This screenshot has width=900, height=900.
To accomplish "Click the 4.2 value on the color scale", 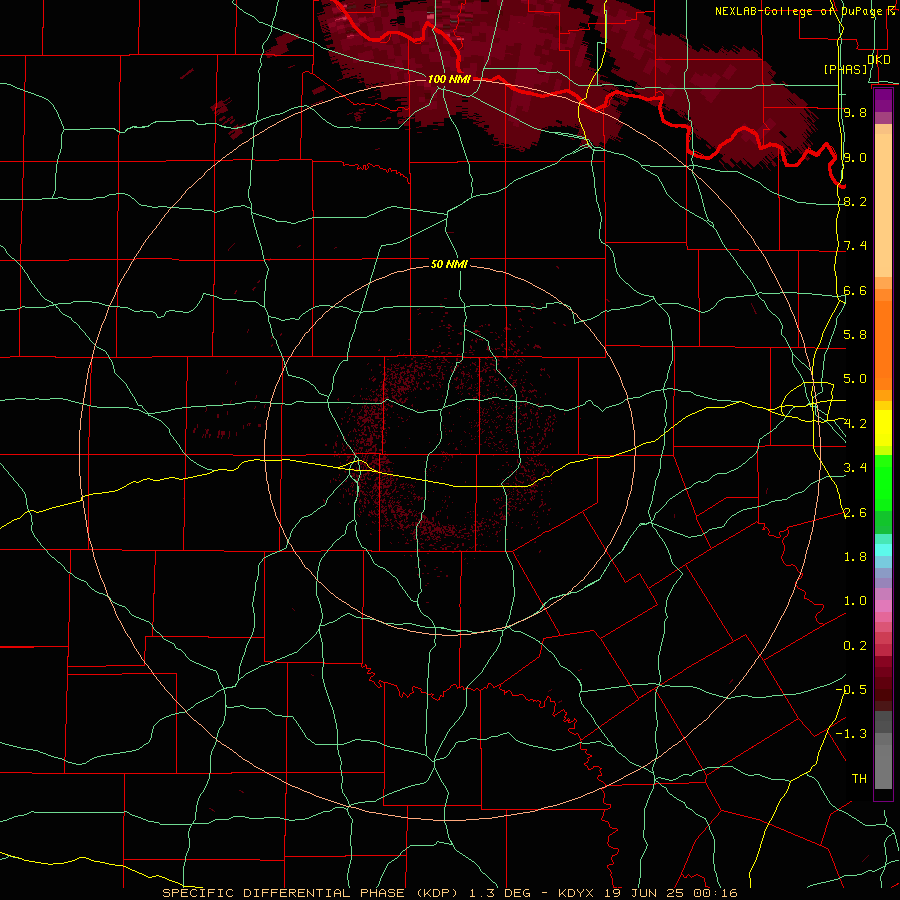I will pyautogui.click(x=855, y=424).
